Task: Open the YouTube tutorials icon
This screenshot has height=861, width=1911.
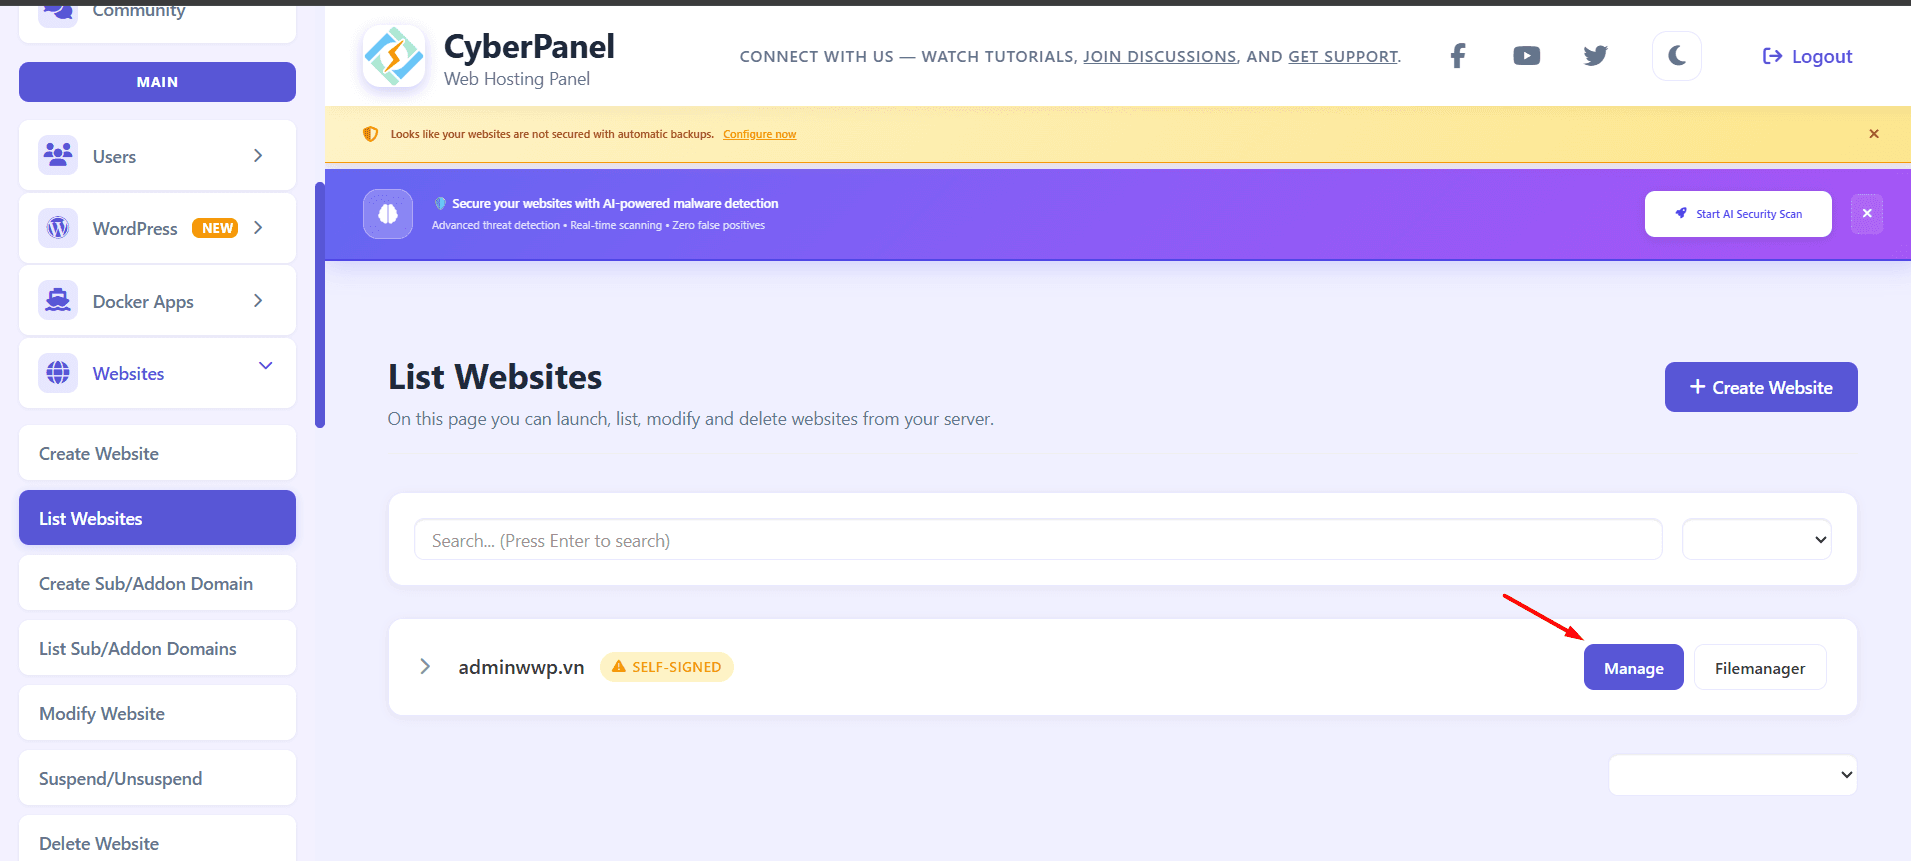Action: pos(1526,56)
